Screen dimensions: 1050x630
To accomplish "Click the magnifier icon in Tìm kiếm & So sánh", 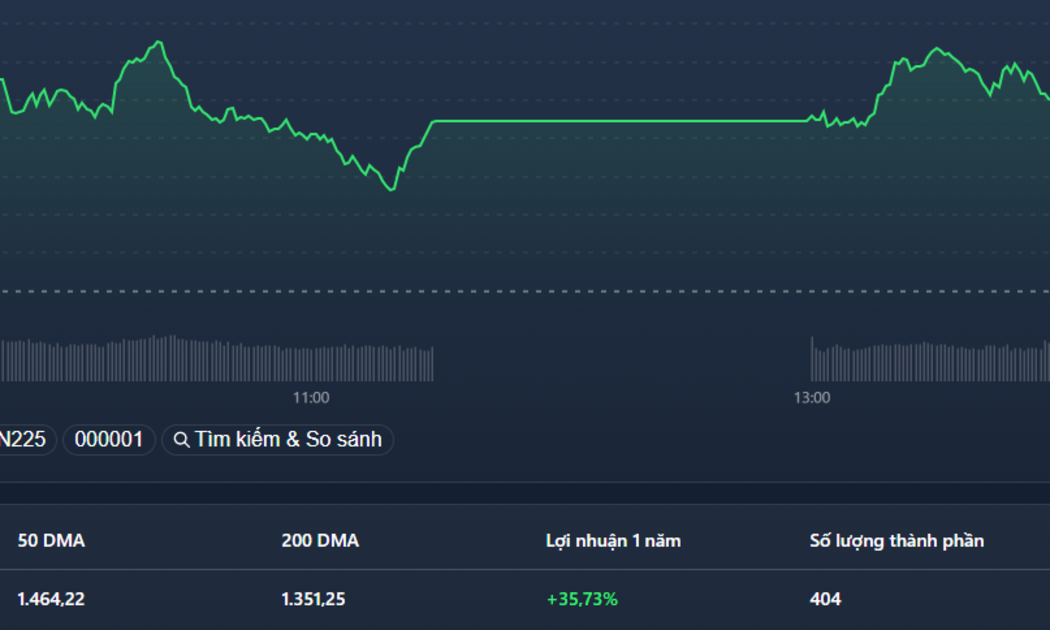I will (181, 440).
